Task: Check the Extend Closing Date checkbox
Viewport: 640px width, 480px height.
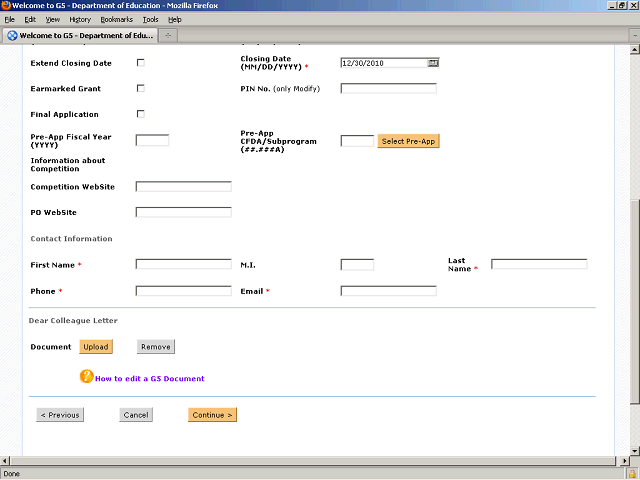Action: [141, 63]
